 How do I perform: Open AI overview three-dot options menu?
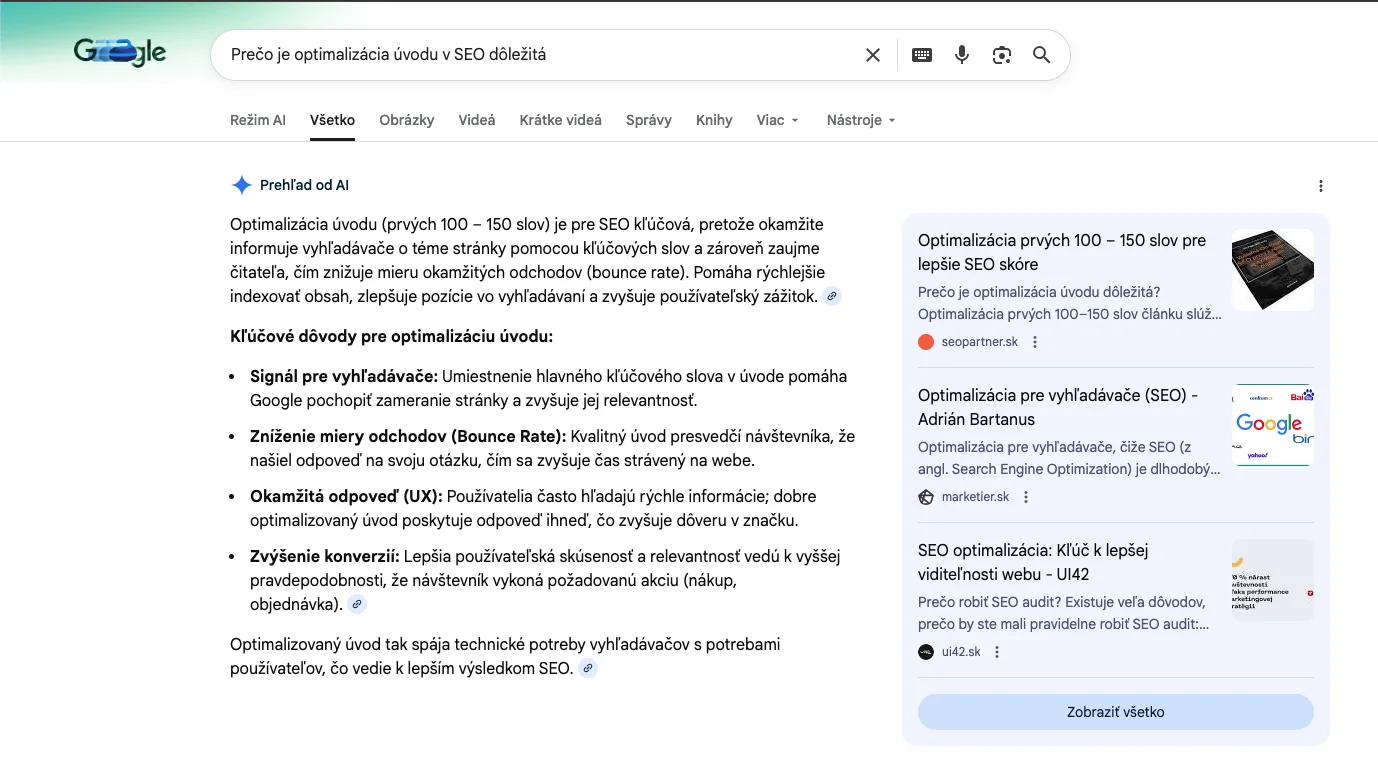1321,186
